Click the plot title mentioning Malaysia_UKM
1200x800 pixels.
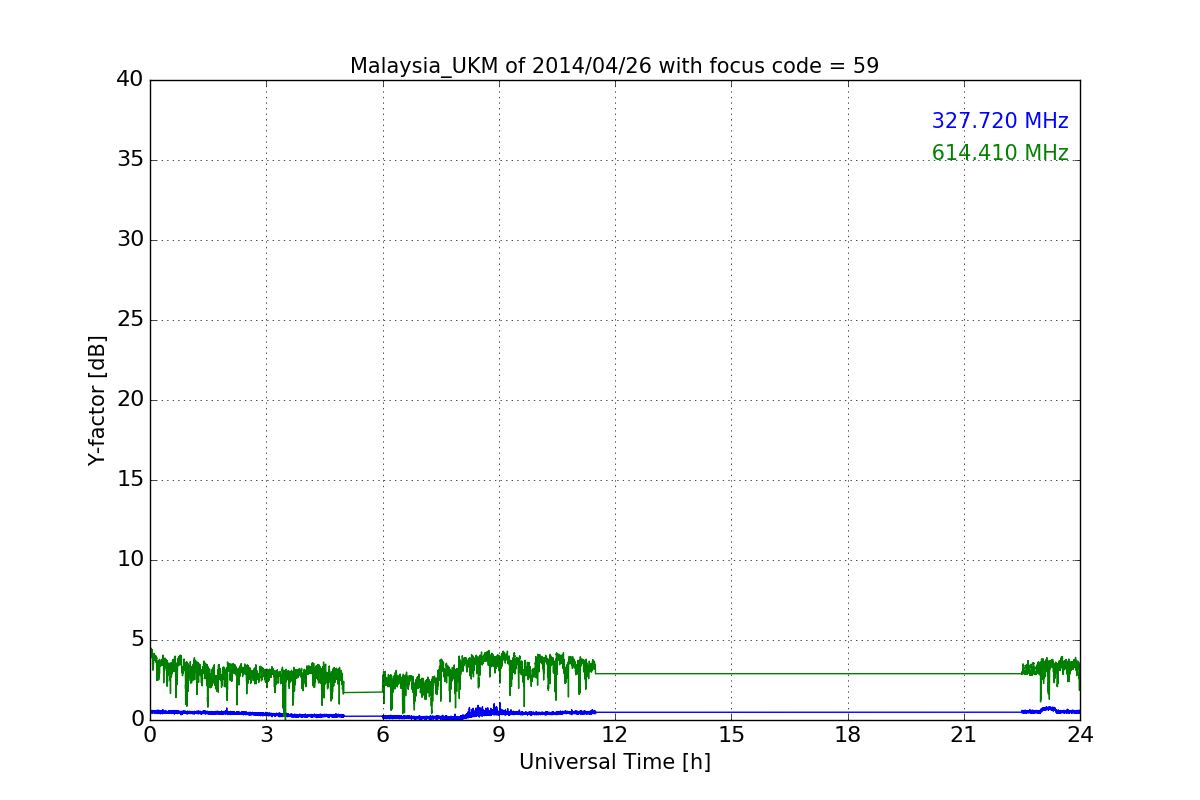[614, 66]
